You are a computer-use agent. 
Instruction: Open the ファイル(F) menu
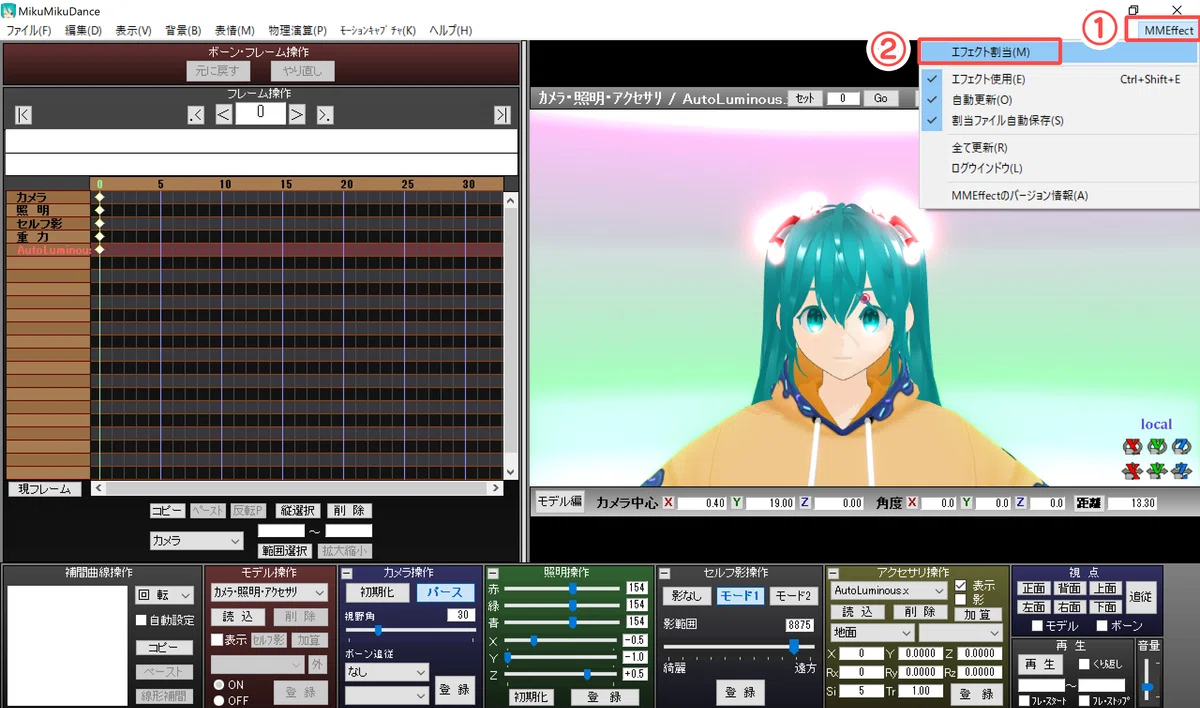pos(29,30)
